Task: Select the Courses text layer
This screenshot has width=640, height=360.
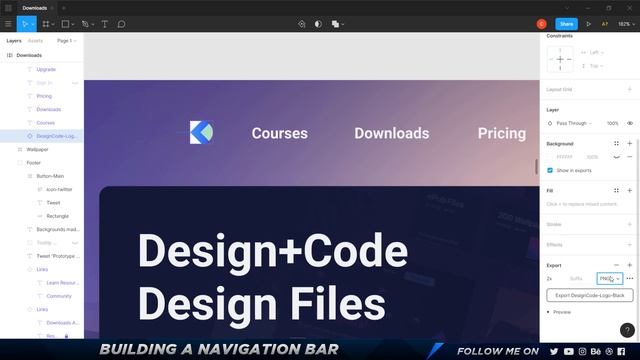Action: pyautogui.click(x=45, y=122)
